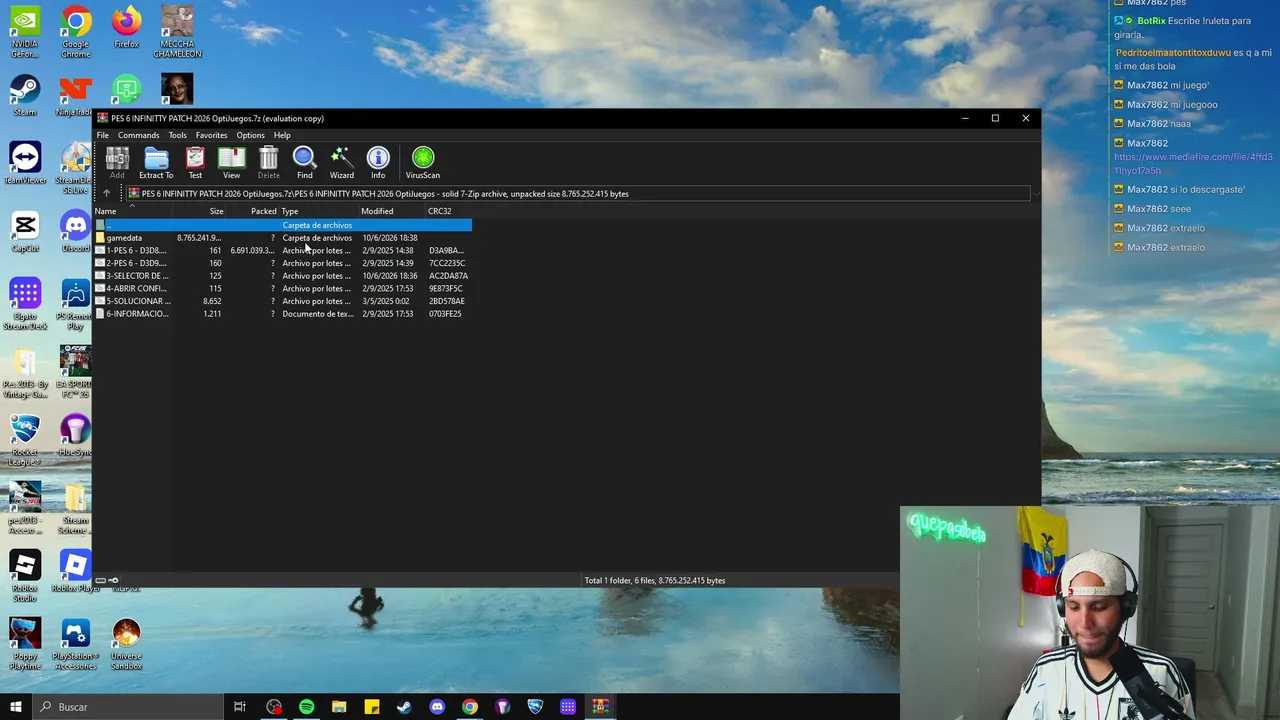Click the archive path address field
The height and width of the screenshot is (720, 1280).
point(576,193)
